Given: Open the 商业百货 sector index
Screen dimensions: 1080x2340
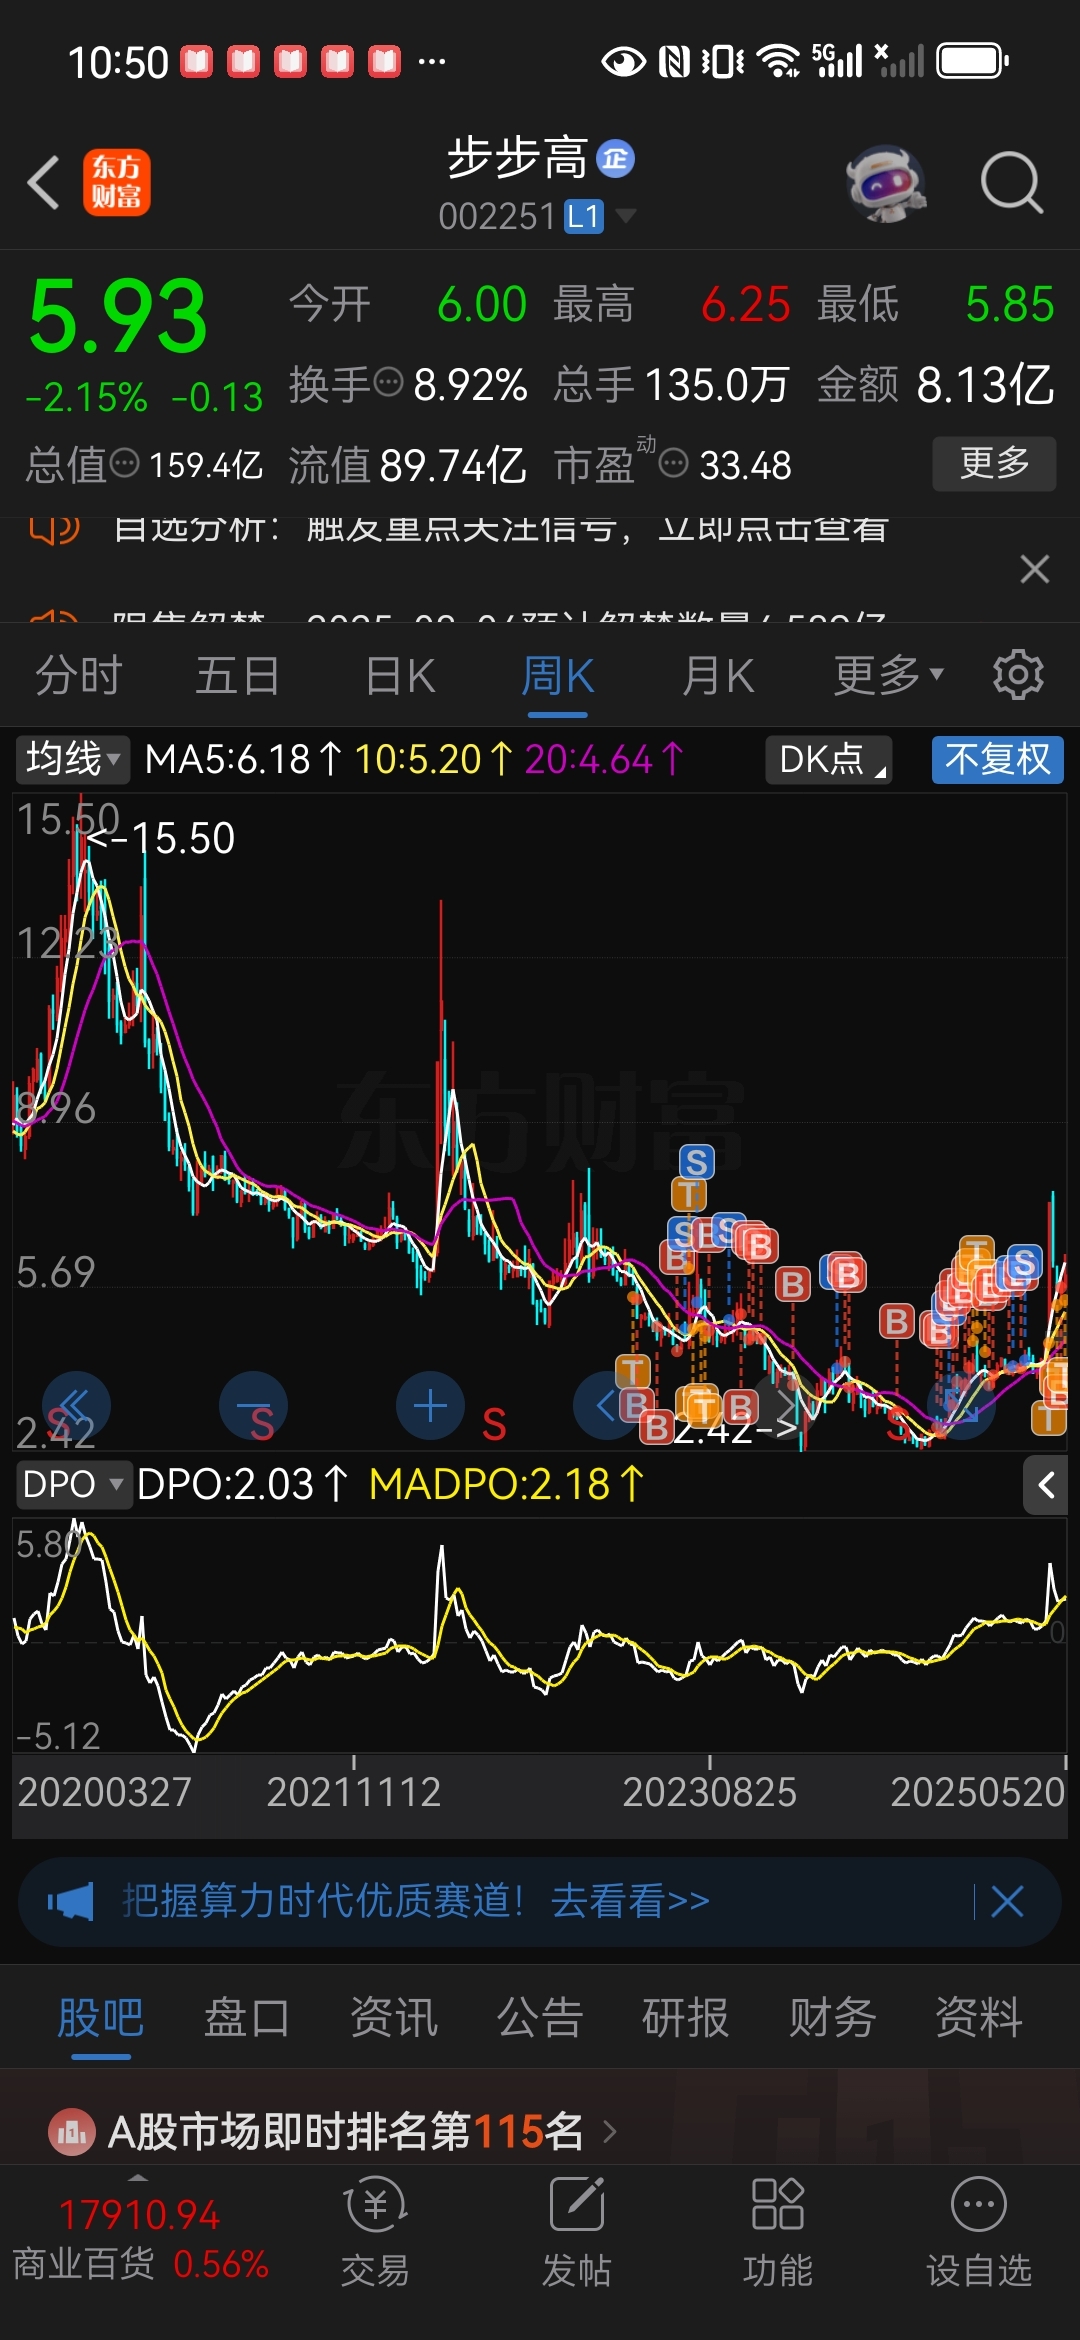Looking at the screenshot, I should pos(140,2240).
